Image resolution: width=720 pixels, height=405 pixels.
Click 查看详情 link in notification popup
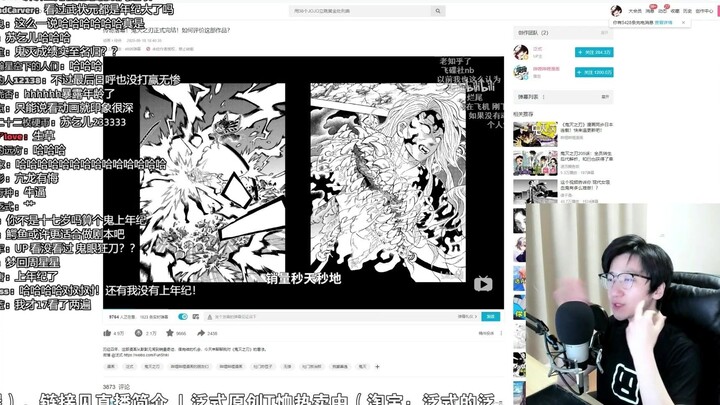click(664, 22)
